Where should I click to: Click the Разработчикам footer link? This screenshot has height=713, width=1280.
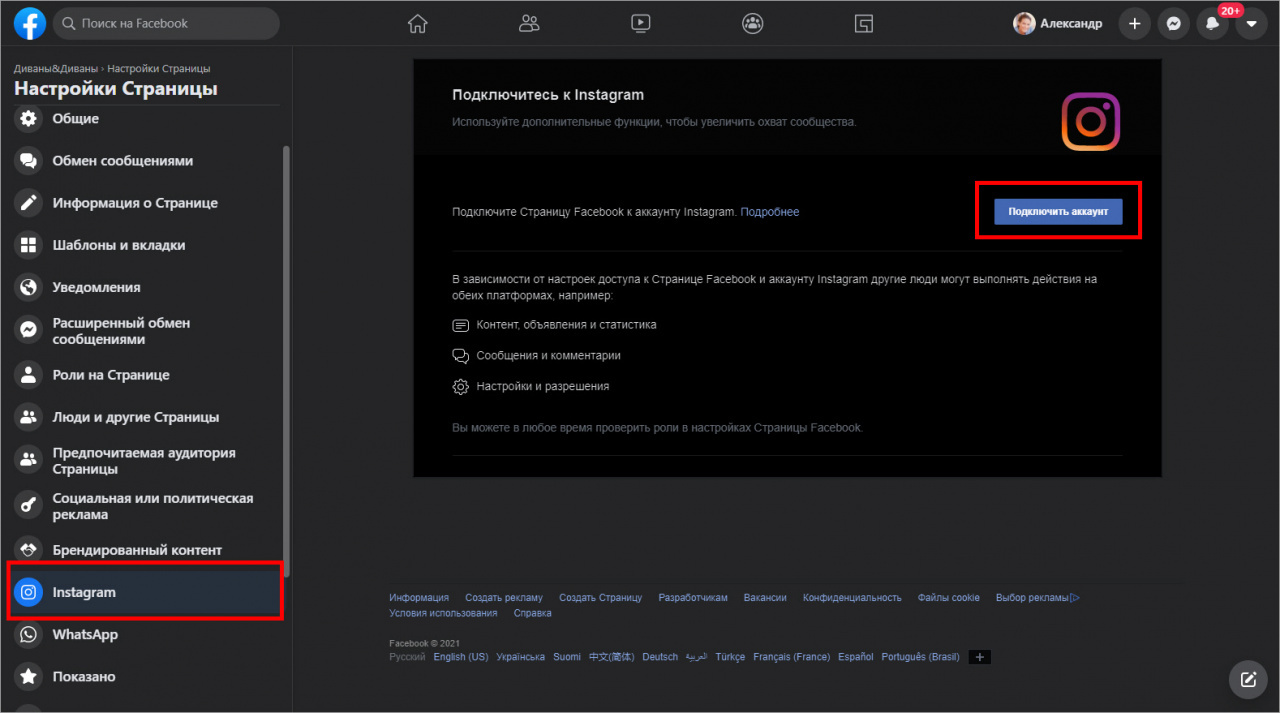pyautogui.click(x=693, y=598)
